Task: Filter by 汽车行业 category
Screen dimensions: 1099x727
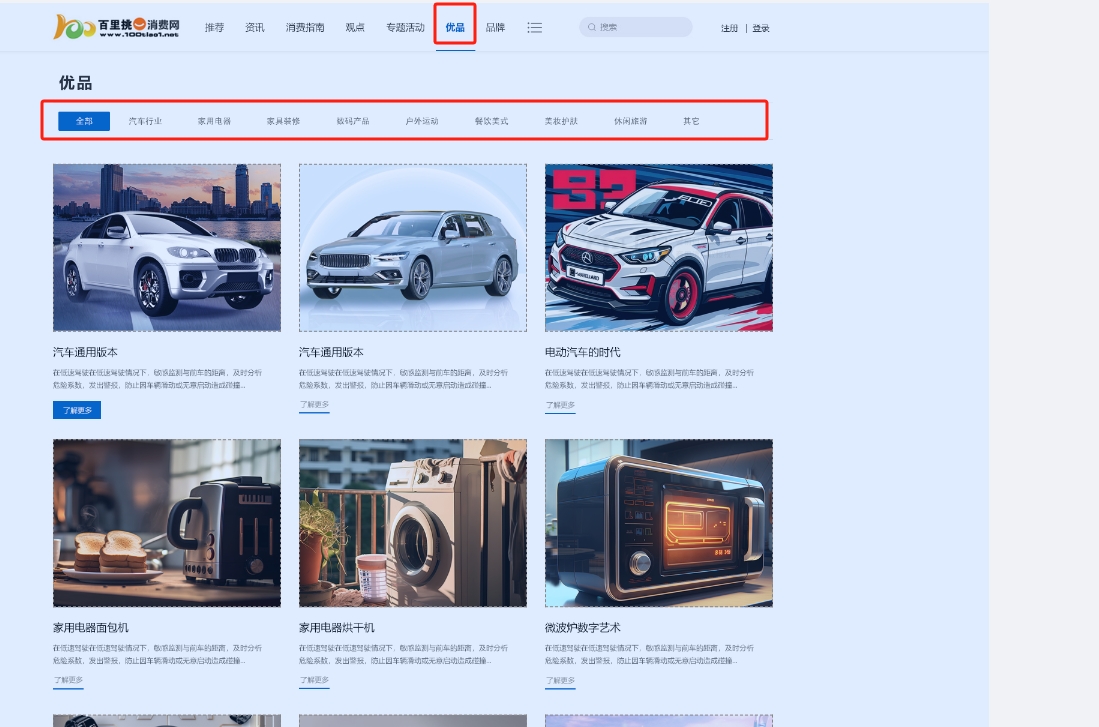Action: coord(145,121)
